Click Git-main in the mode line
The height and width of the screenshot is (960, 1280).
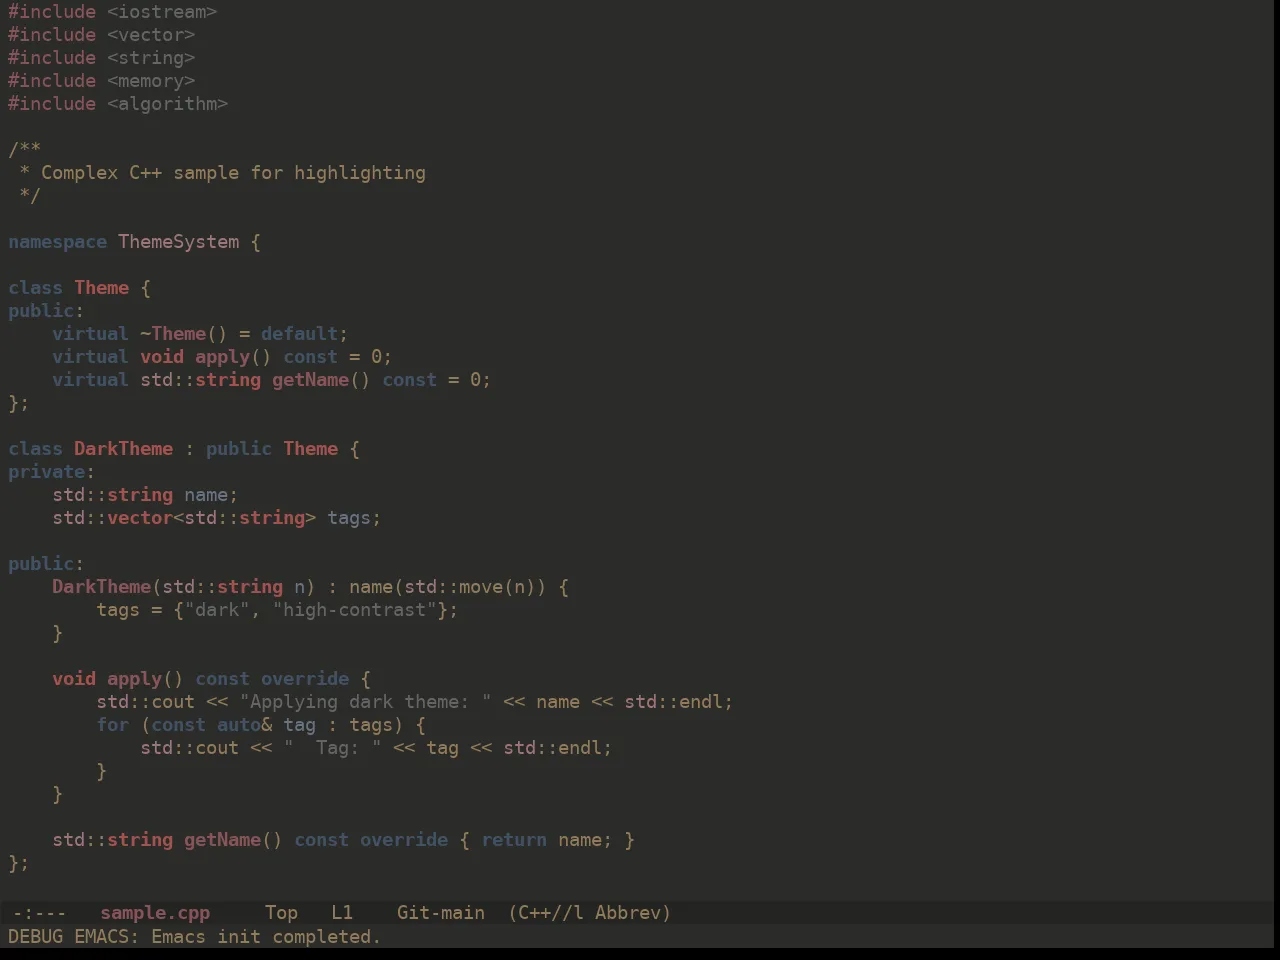tap(441, 913)
